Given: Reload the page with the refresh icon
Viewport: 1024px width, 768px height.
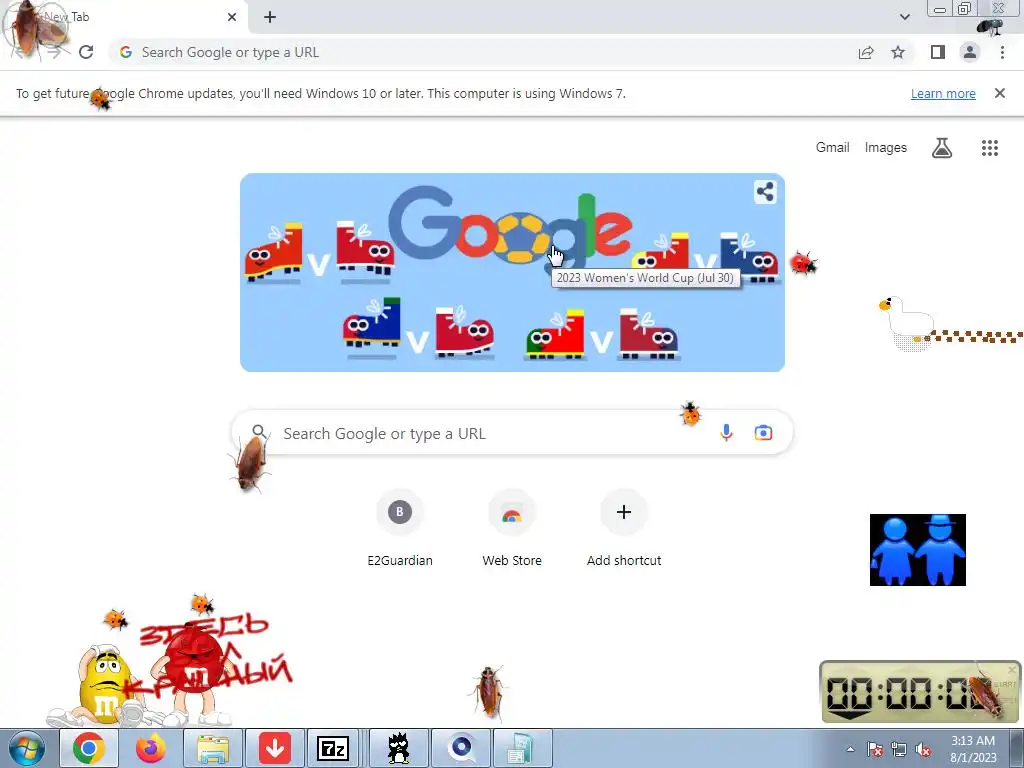Looking at the screenshot, I should 86,52.
